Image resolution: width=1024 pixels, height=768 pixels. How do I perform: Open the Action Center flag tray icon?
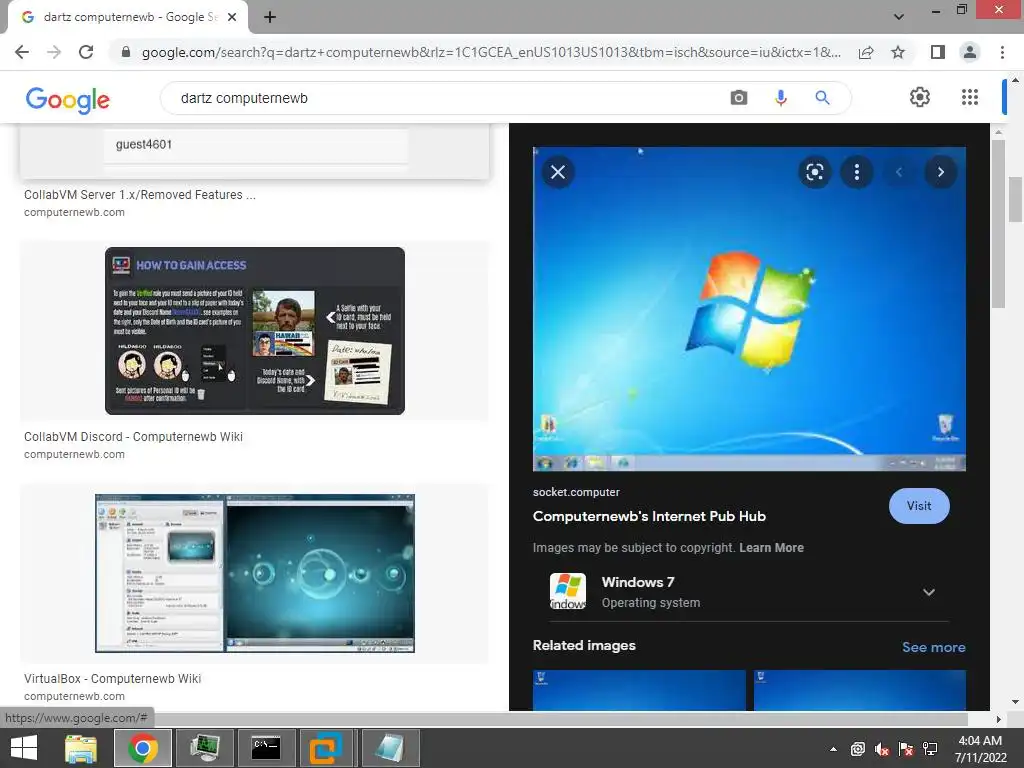pos(906,749)
